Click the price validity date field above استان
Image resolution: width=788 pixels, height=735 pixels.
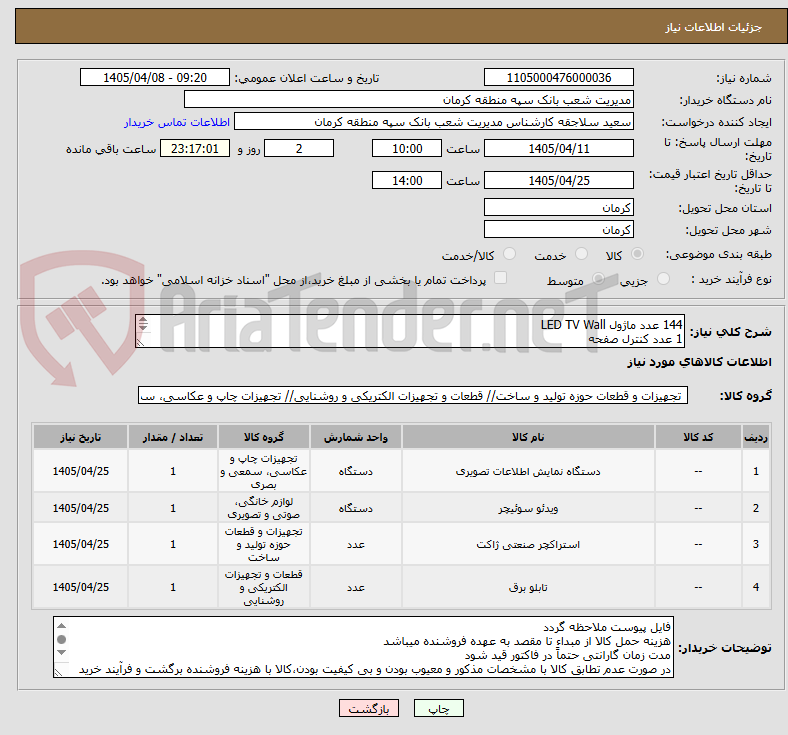tap(558, 180)
